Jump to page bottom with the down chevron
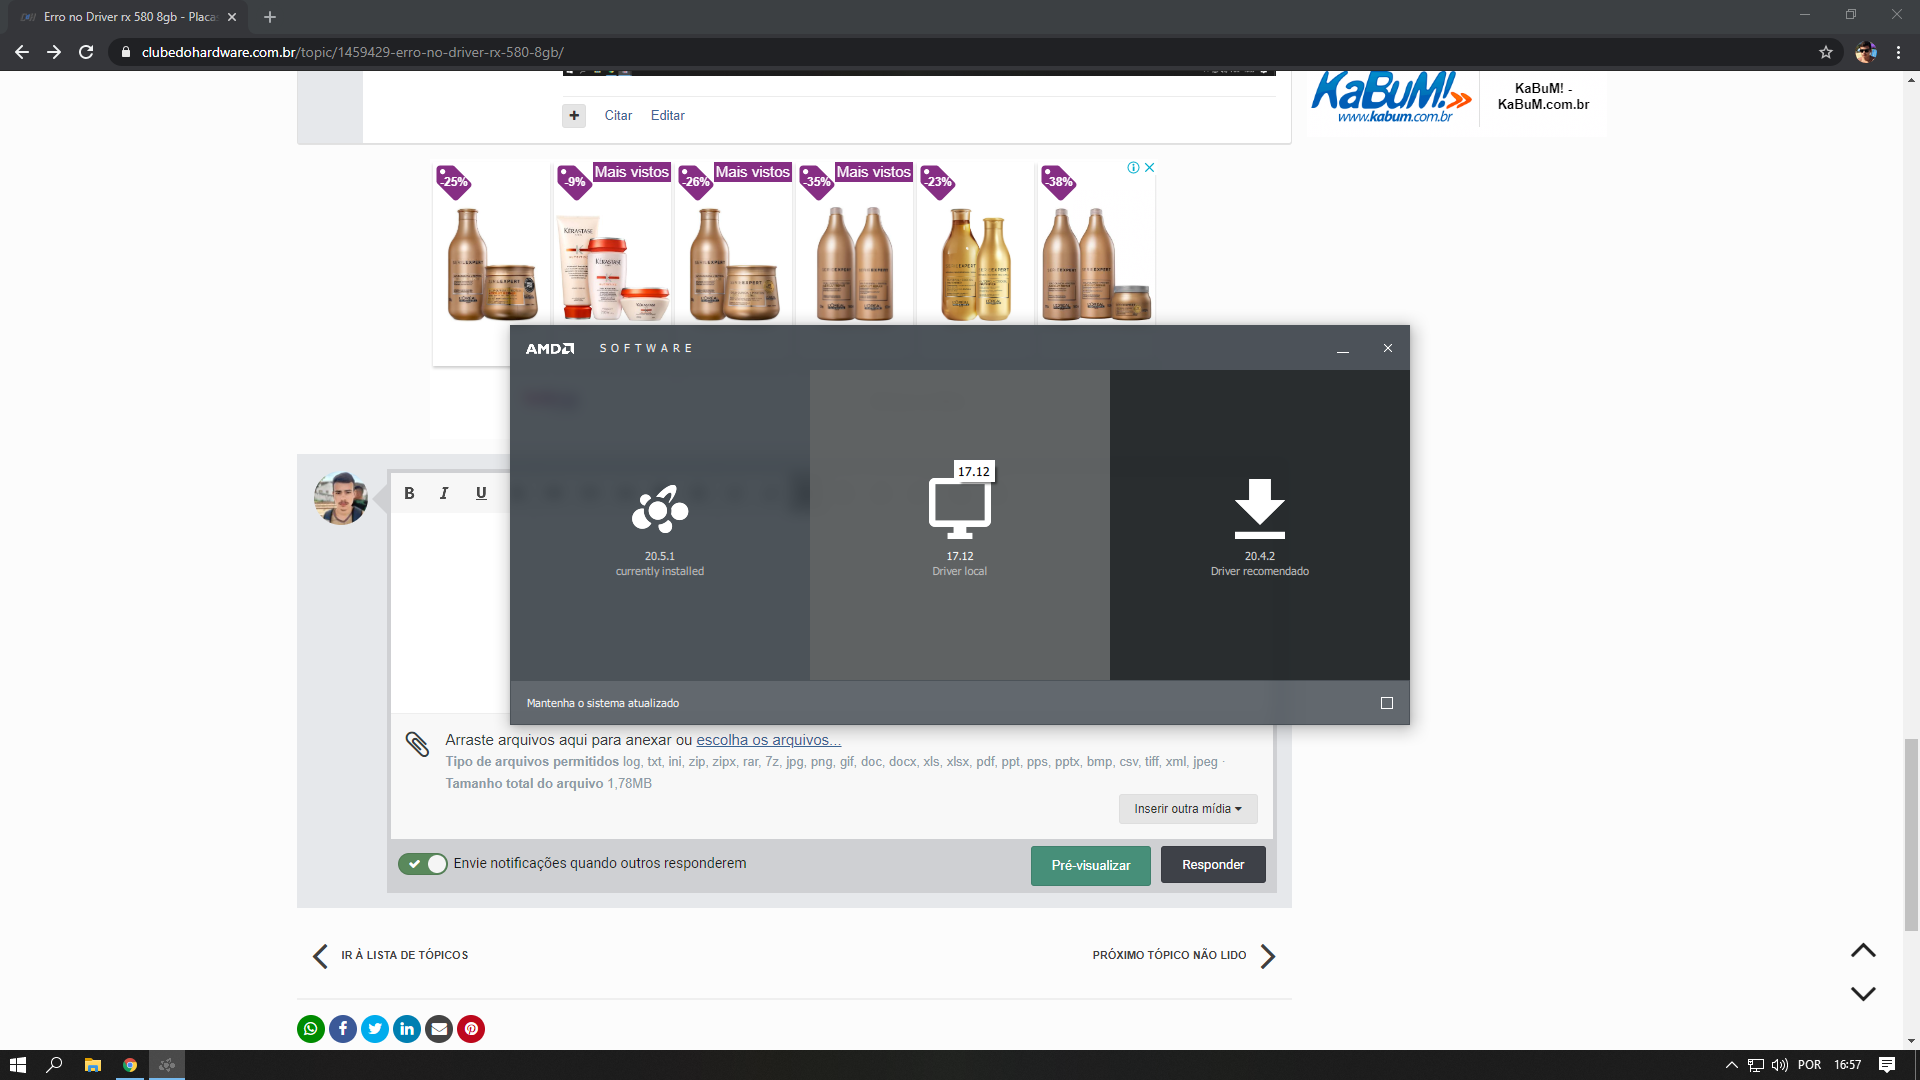Screen dimensions: 1920x1080 coord(1863,993)
